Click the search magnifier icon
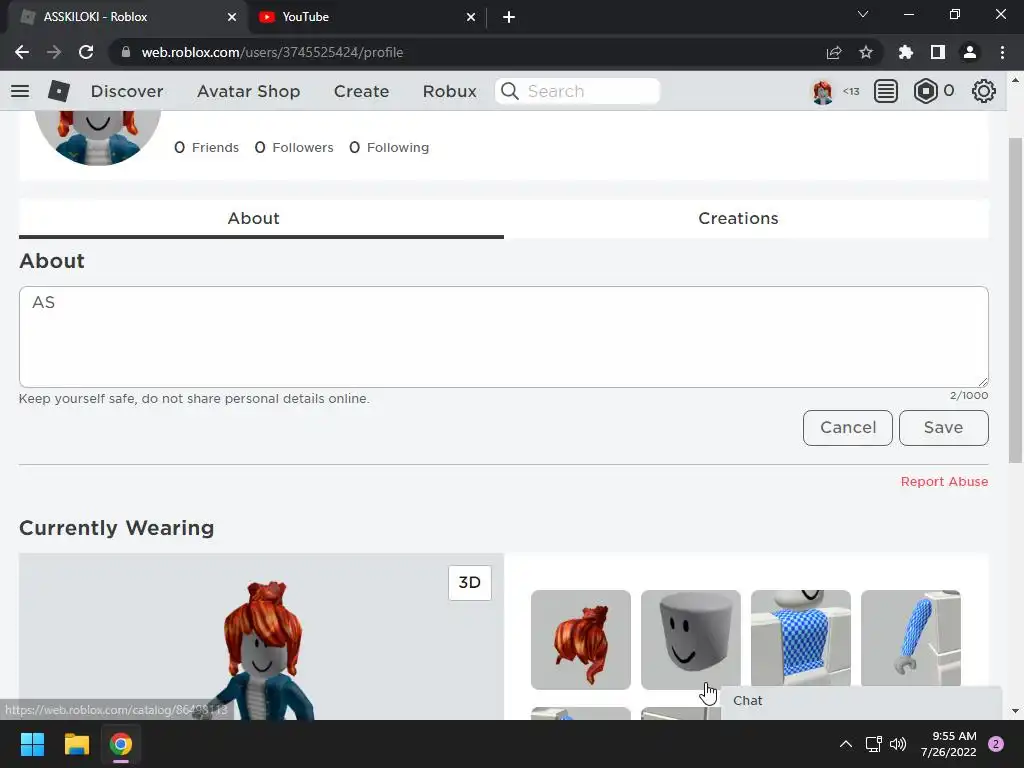Screen dimensions: 1024x768 coord(510,91)
